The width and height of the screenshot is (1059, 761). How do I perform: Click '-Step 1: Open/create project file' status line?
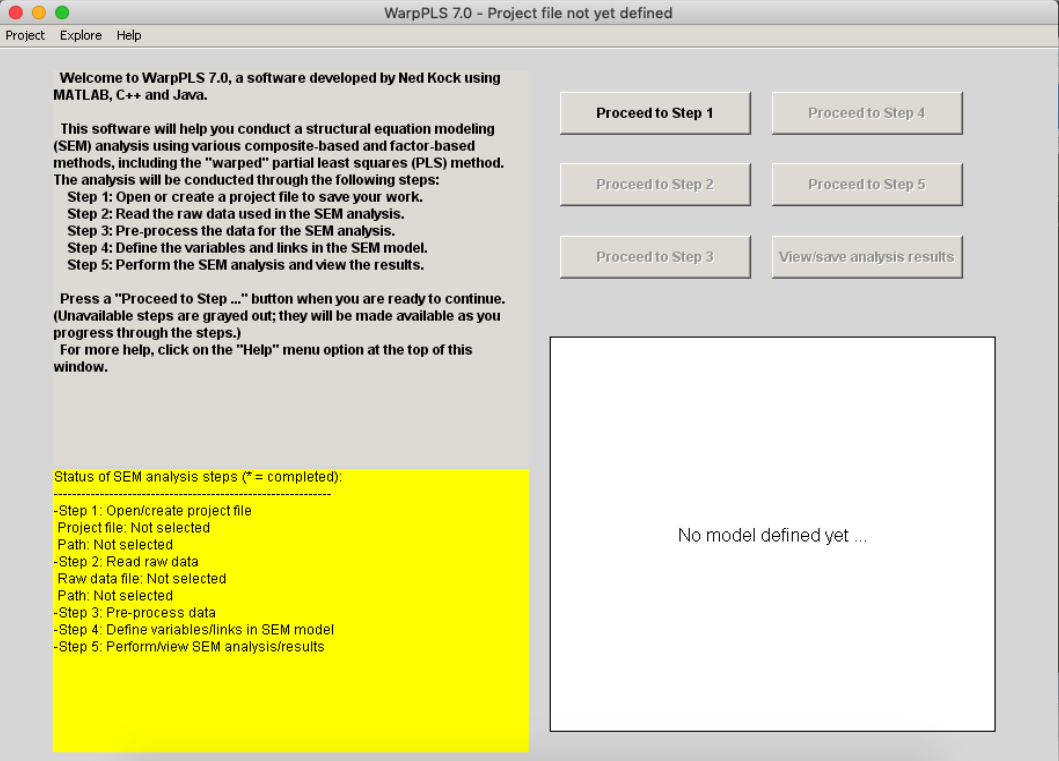(153, 510)
